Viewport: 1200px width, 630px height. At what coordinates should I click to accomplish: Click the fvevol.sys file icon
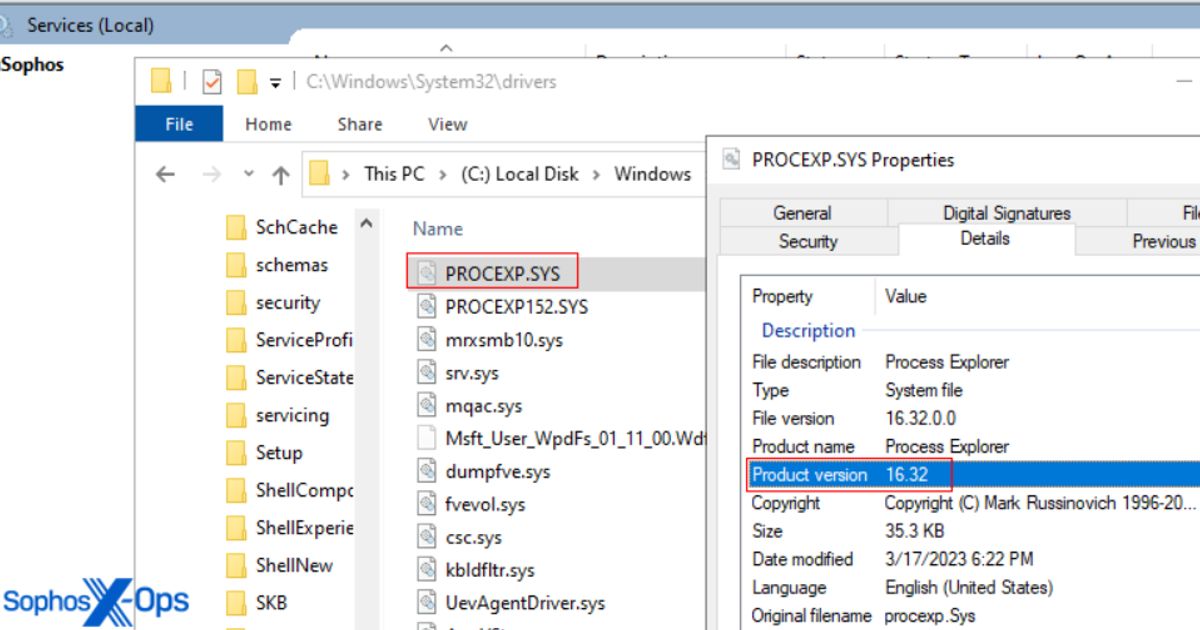coord(427,504)
